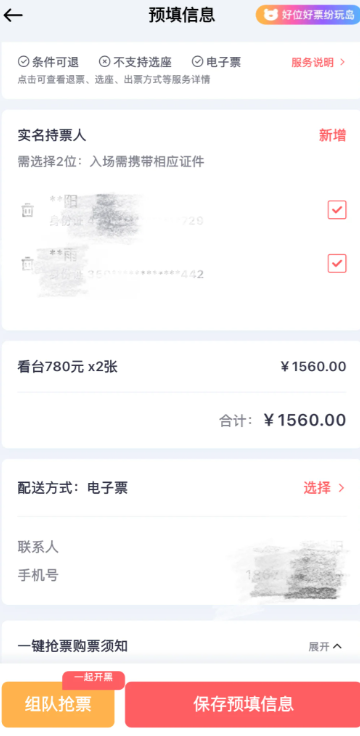
Task: Delete the first ticket holder via trash icon
Action: (x=28, y=210)
